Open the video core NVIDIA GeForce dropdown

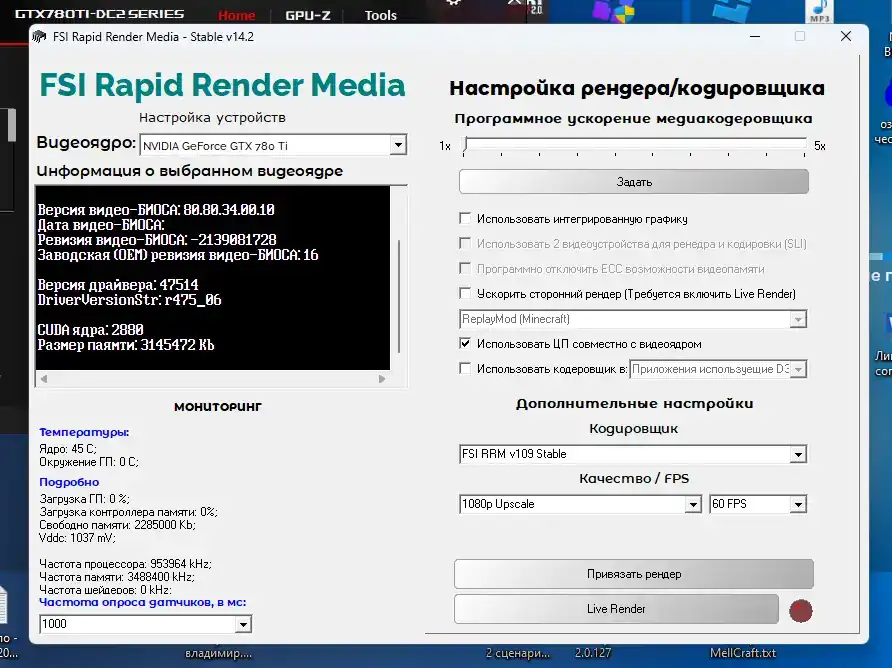pos(398,145)
